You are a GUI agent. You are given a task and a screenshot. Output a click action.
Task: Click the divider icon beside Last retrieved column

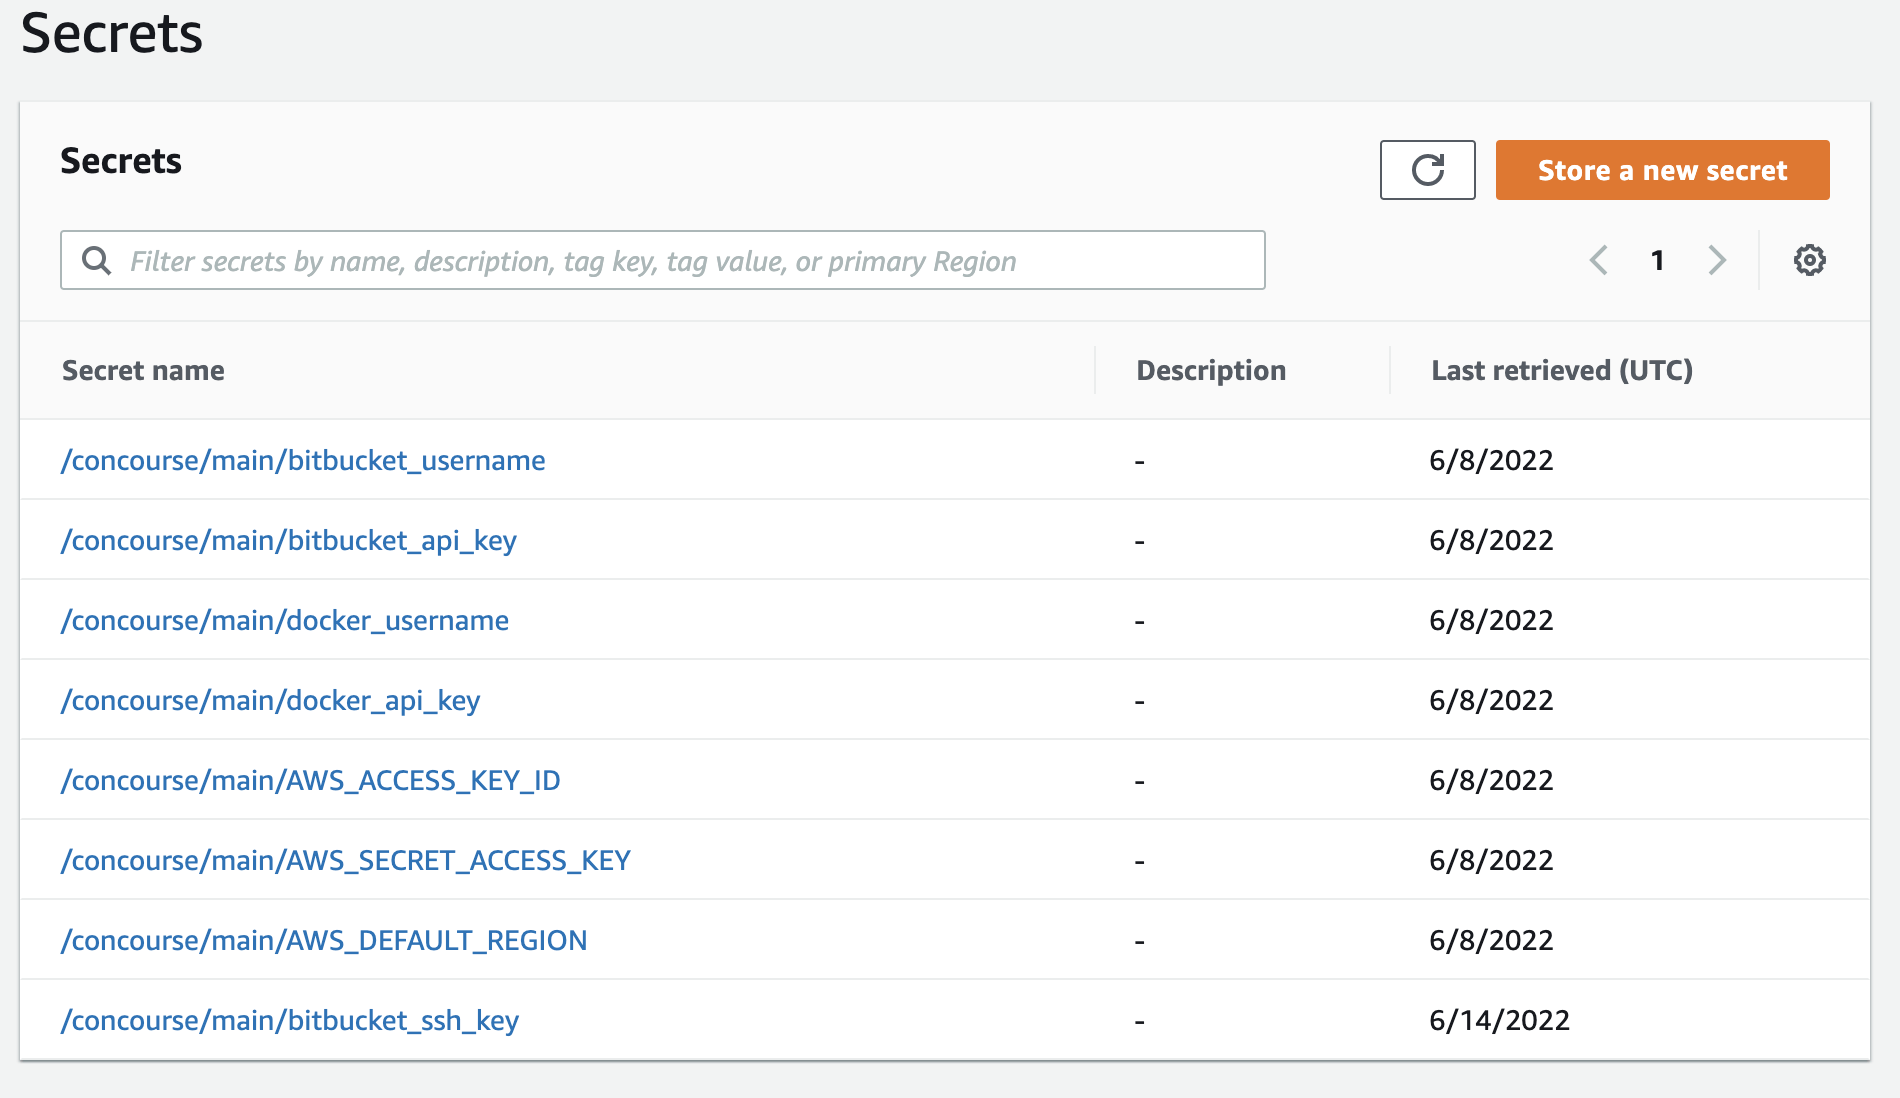(1390, 369)
